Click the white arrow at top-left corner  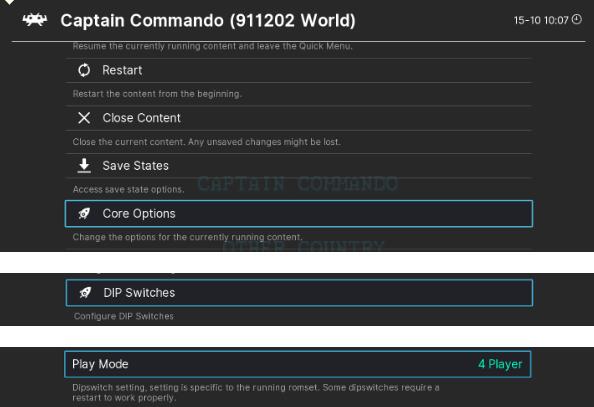pos(8,2)
